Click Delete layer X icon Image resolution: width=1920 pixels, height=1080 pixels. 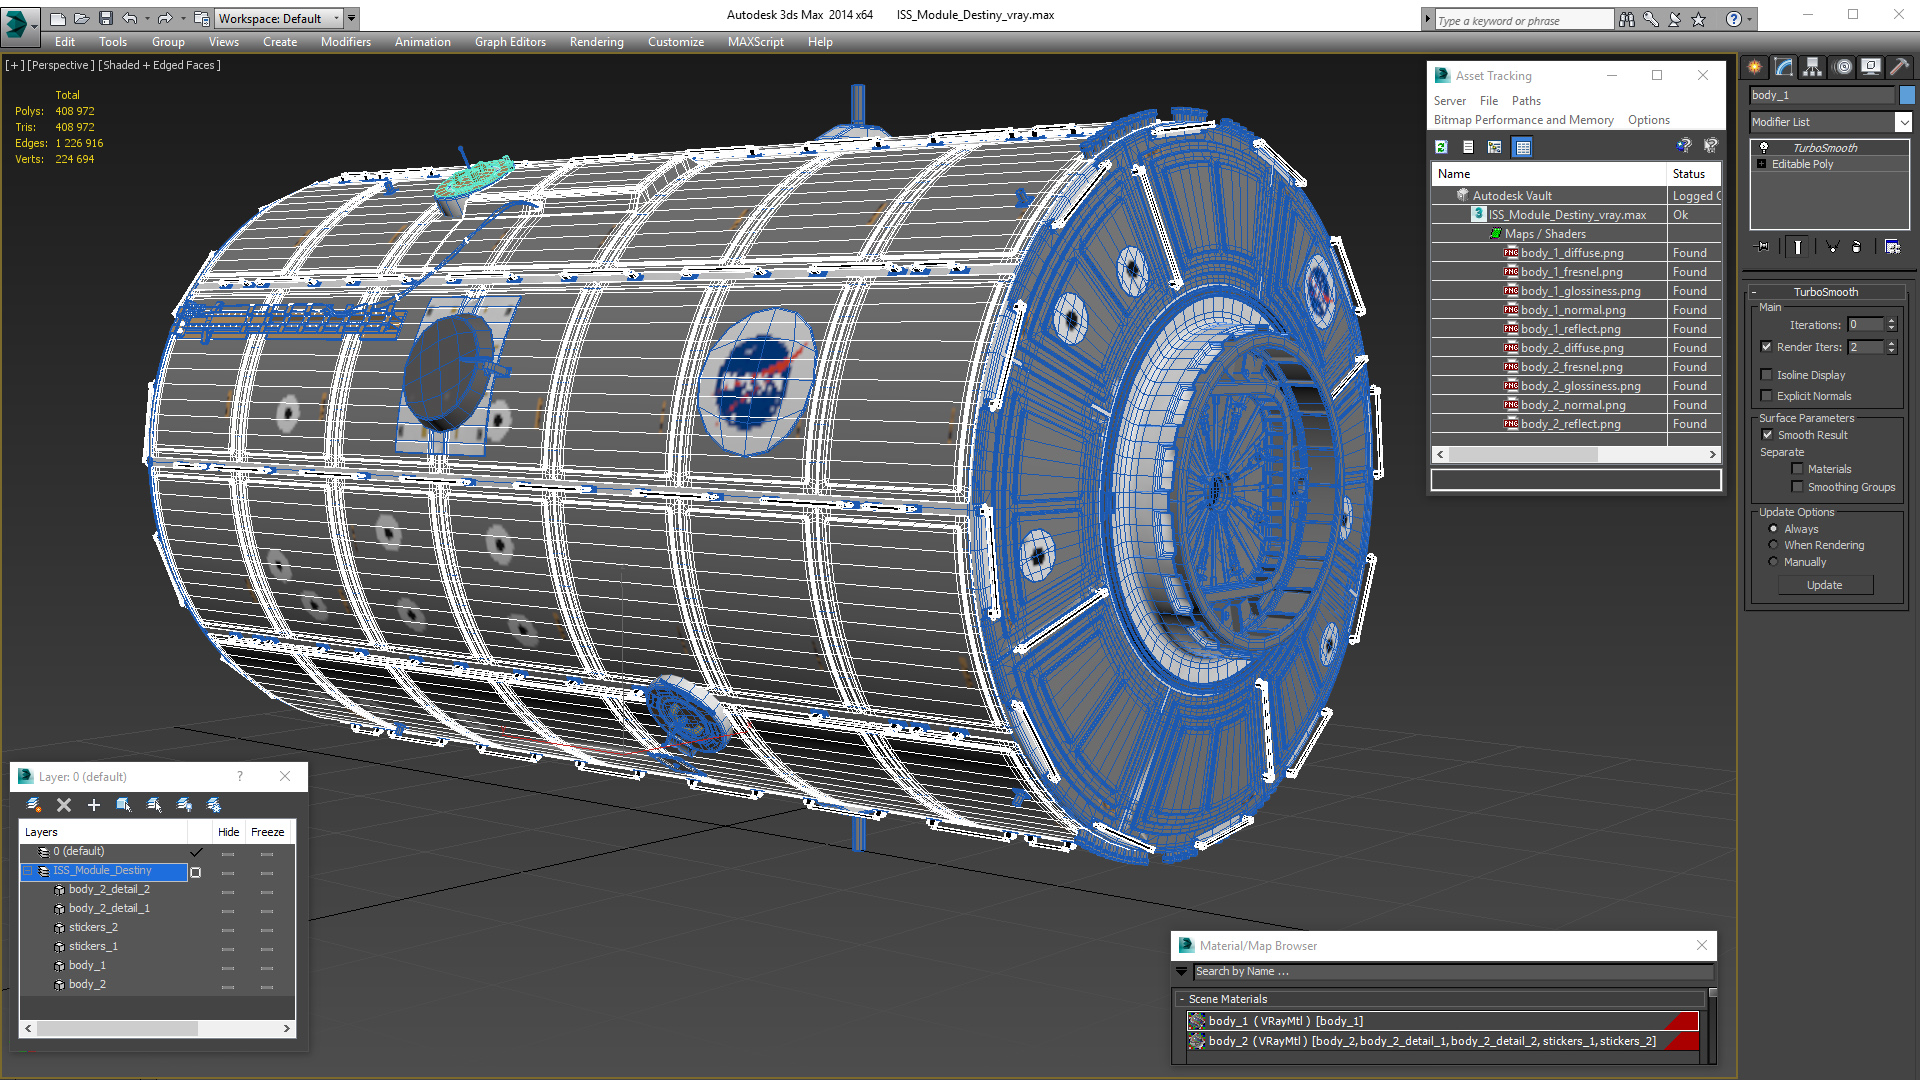point(64,805)
